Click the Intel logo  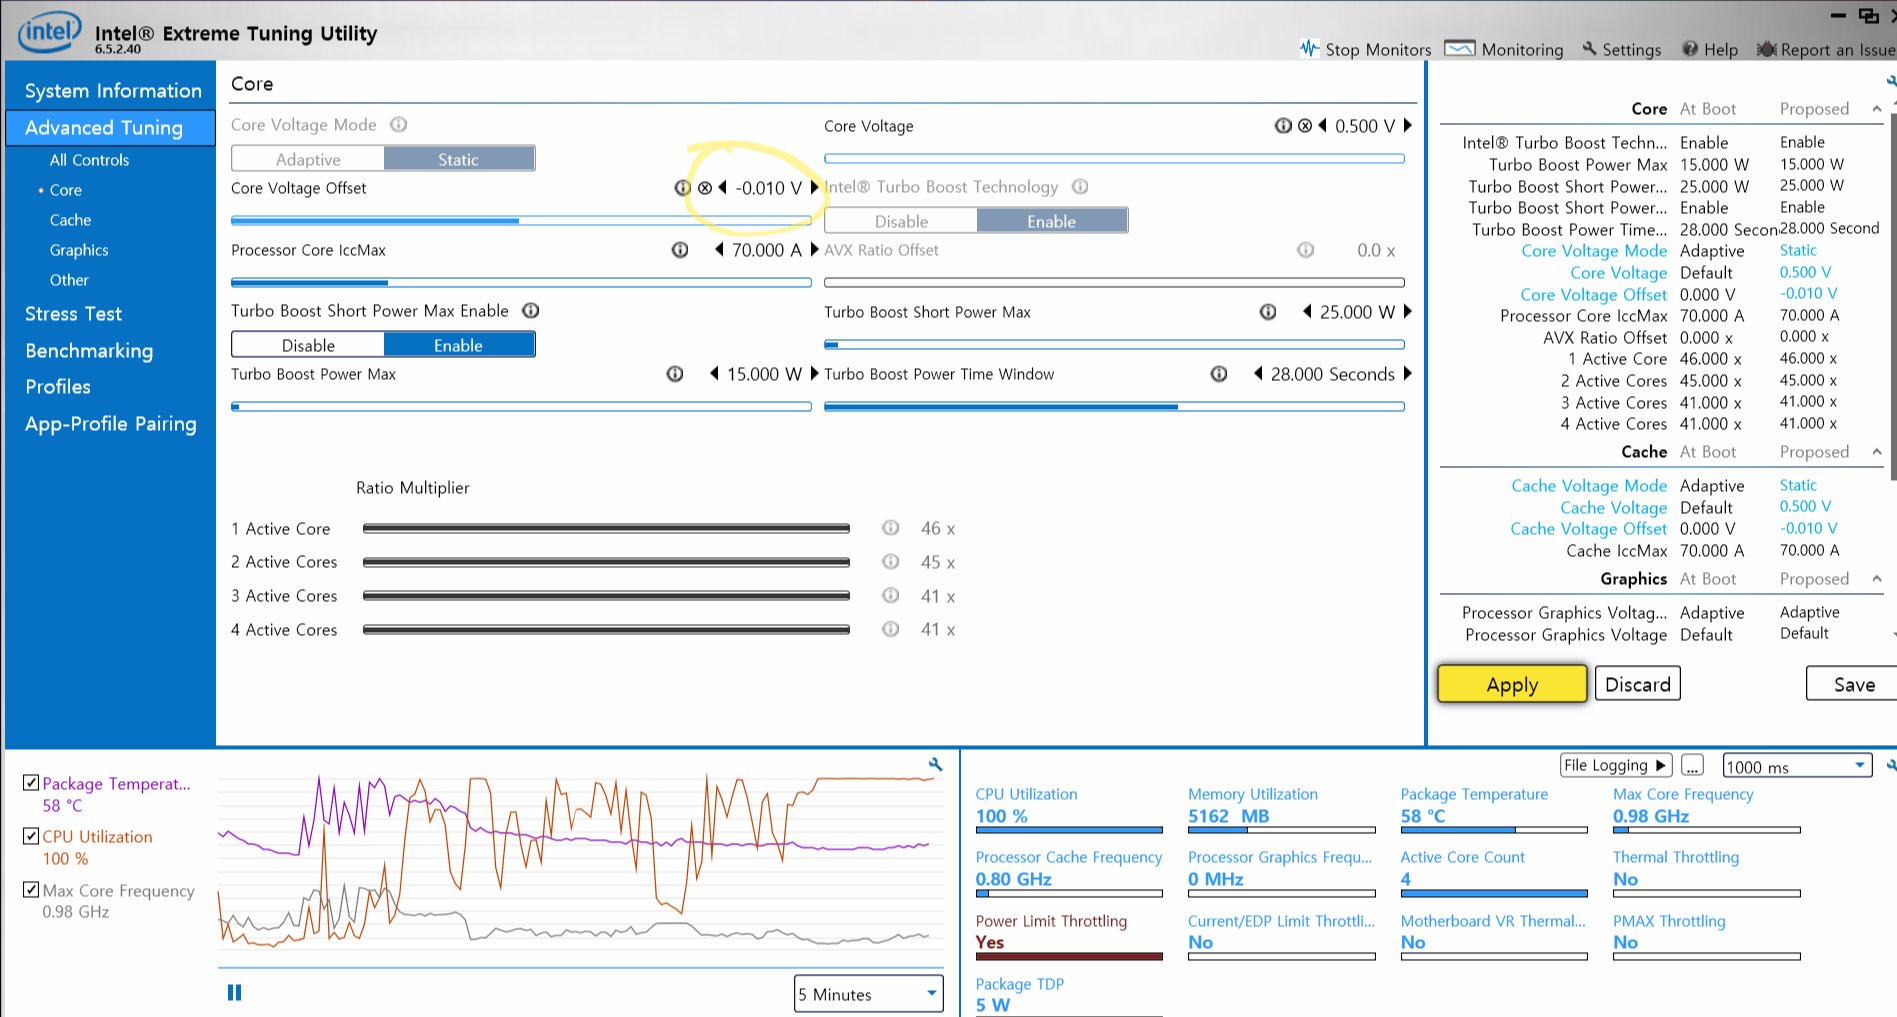point(49,32)
